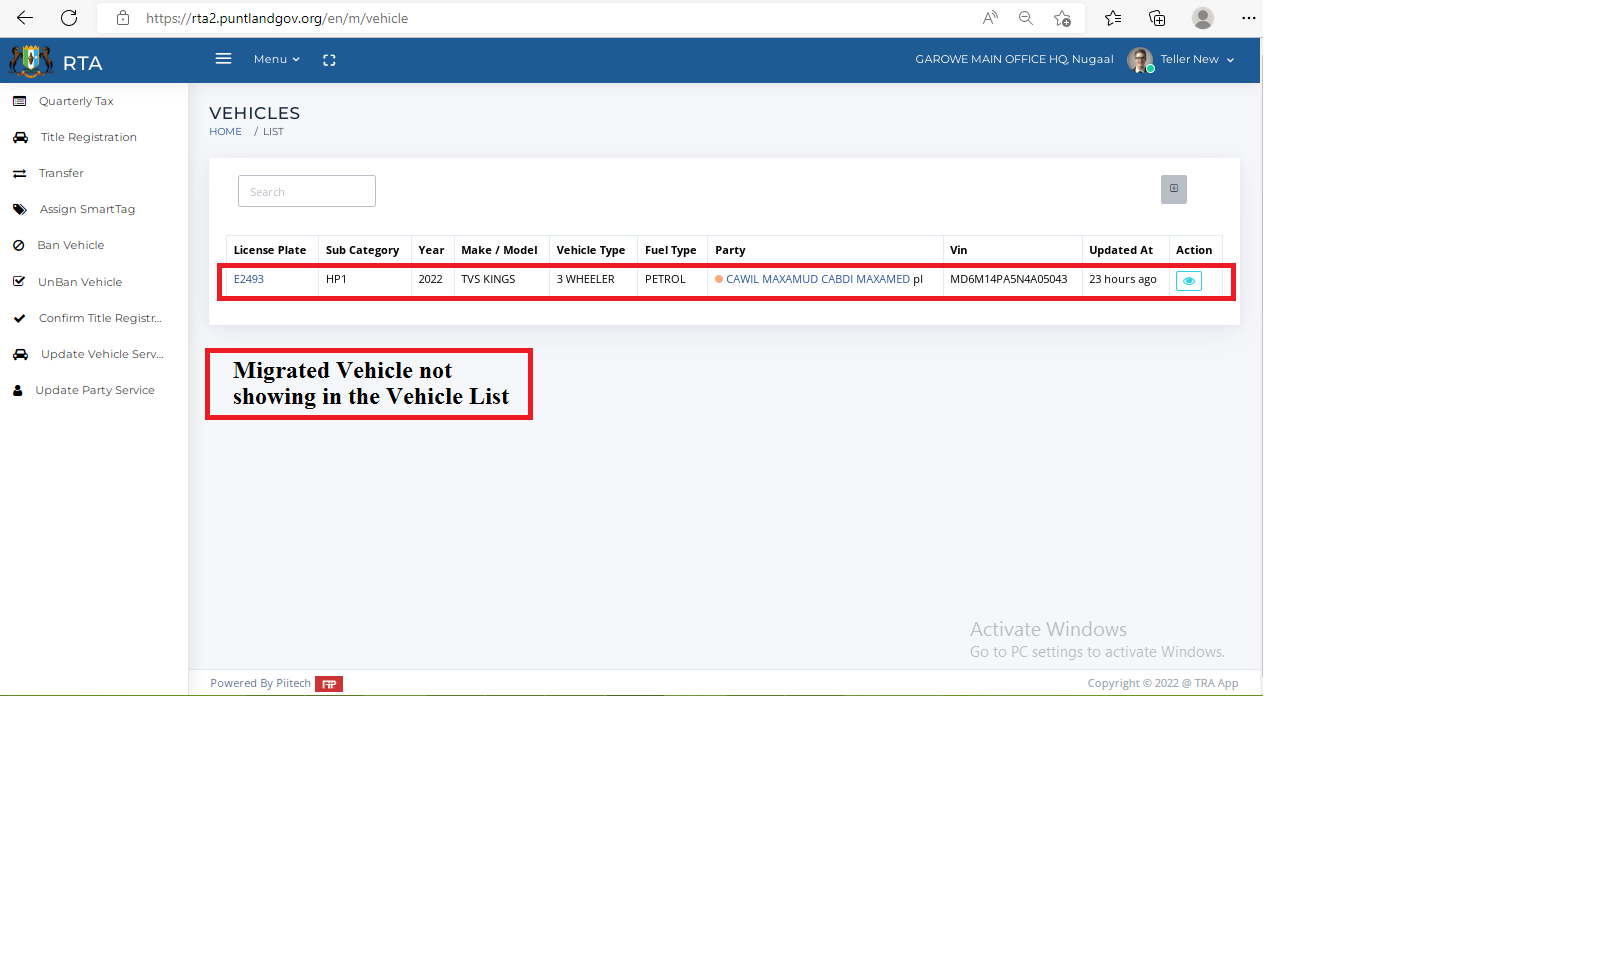This screenshot has height=956, width=1624.
Task: Click the RTA emblem logo
Action: [x=31, y=61]
